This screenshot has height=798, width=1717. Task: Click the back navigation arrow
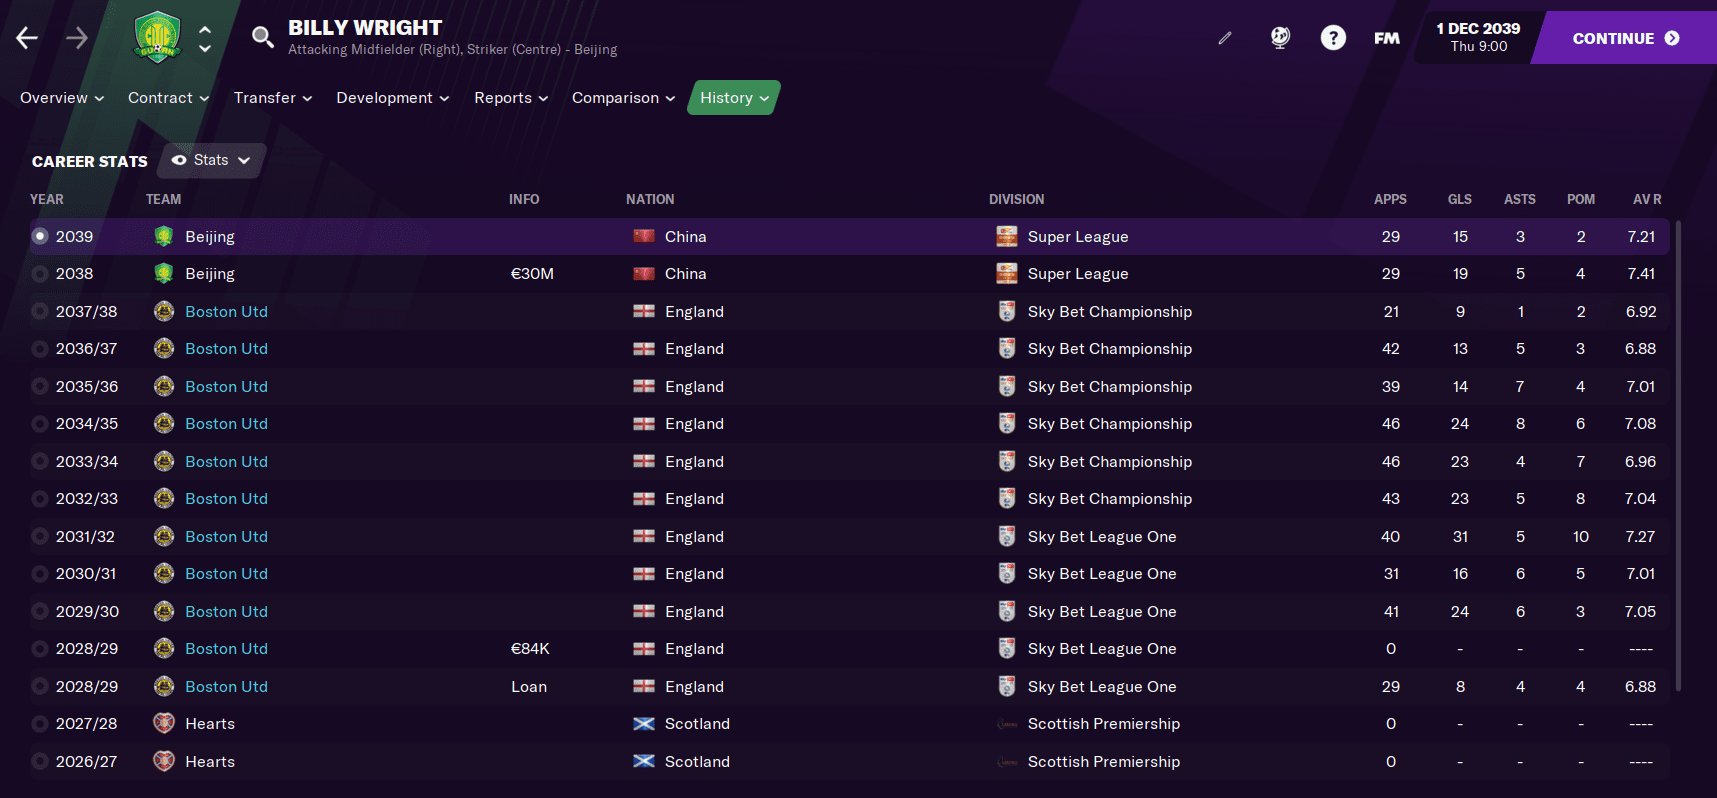tap(27, 38)
